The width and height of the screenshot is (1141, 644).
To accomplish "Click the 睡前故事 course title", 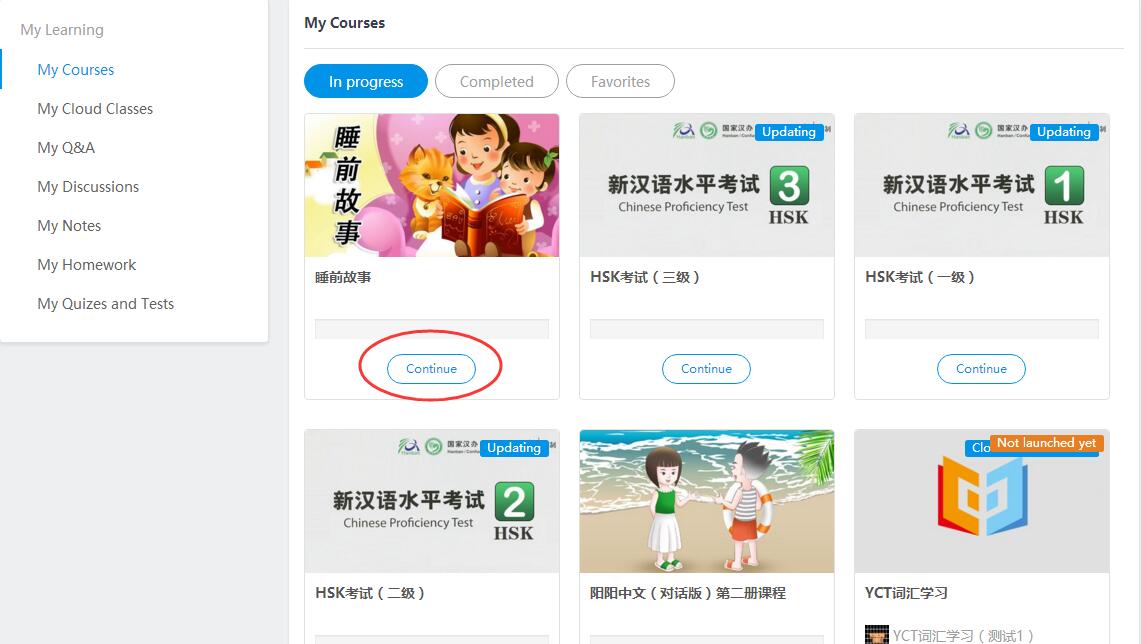I will 343,277.
